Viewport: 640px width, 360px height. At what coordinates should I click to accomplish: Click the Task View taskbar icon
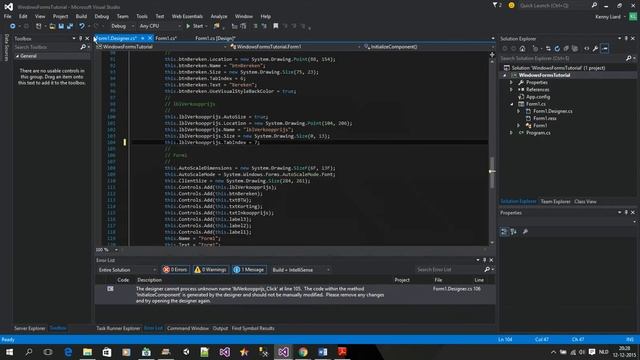48,352
